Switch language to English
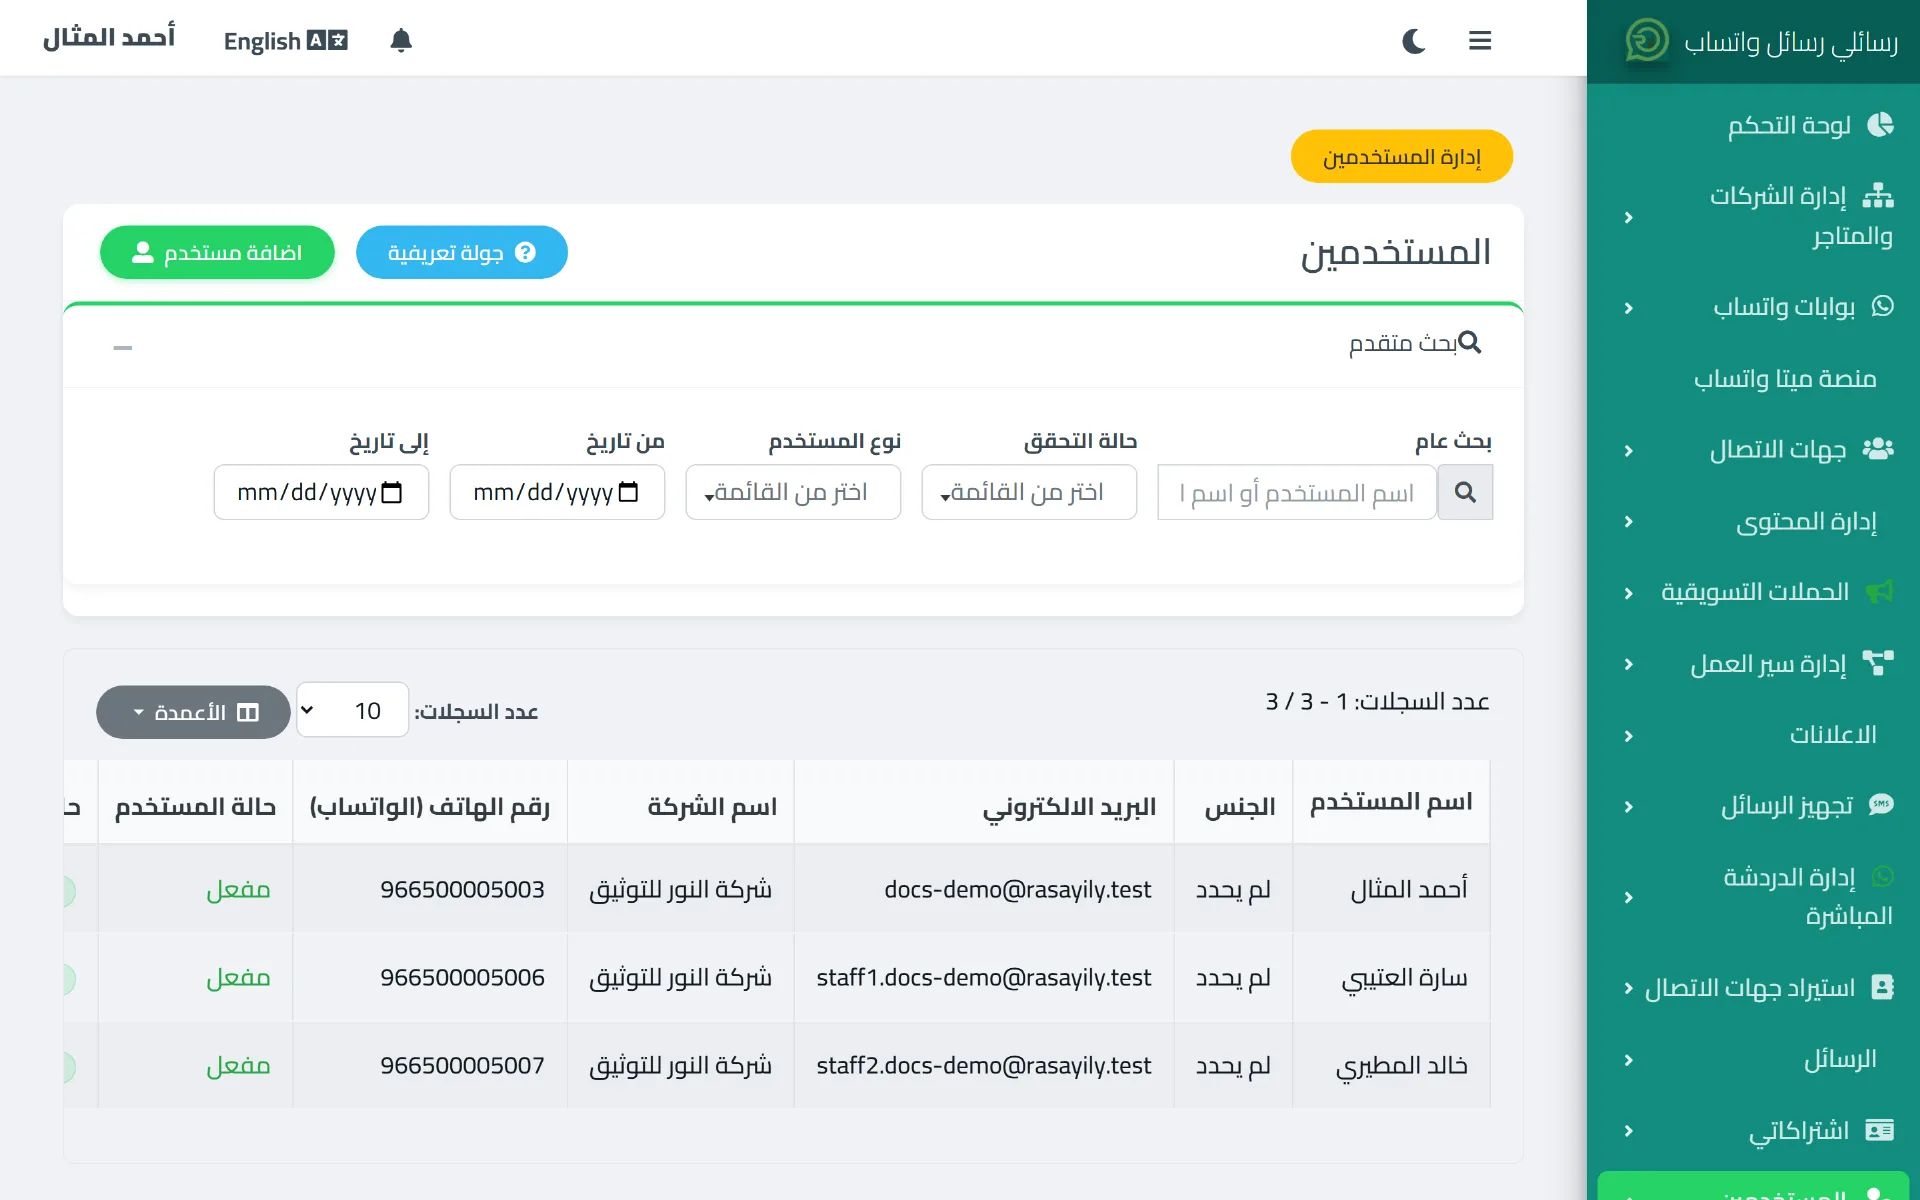This screenshot has width=1920, height=1200. pos(285,41)
